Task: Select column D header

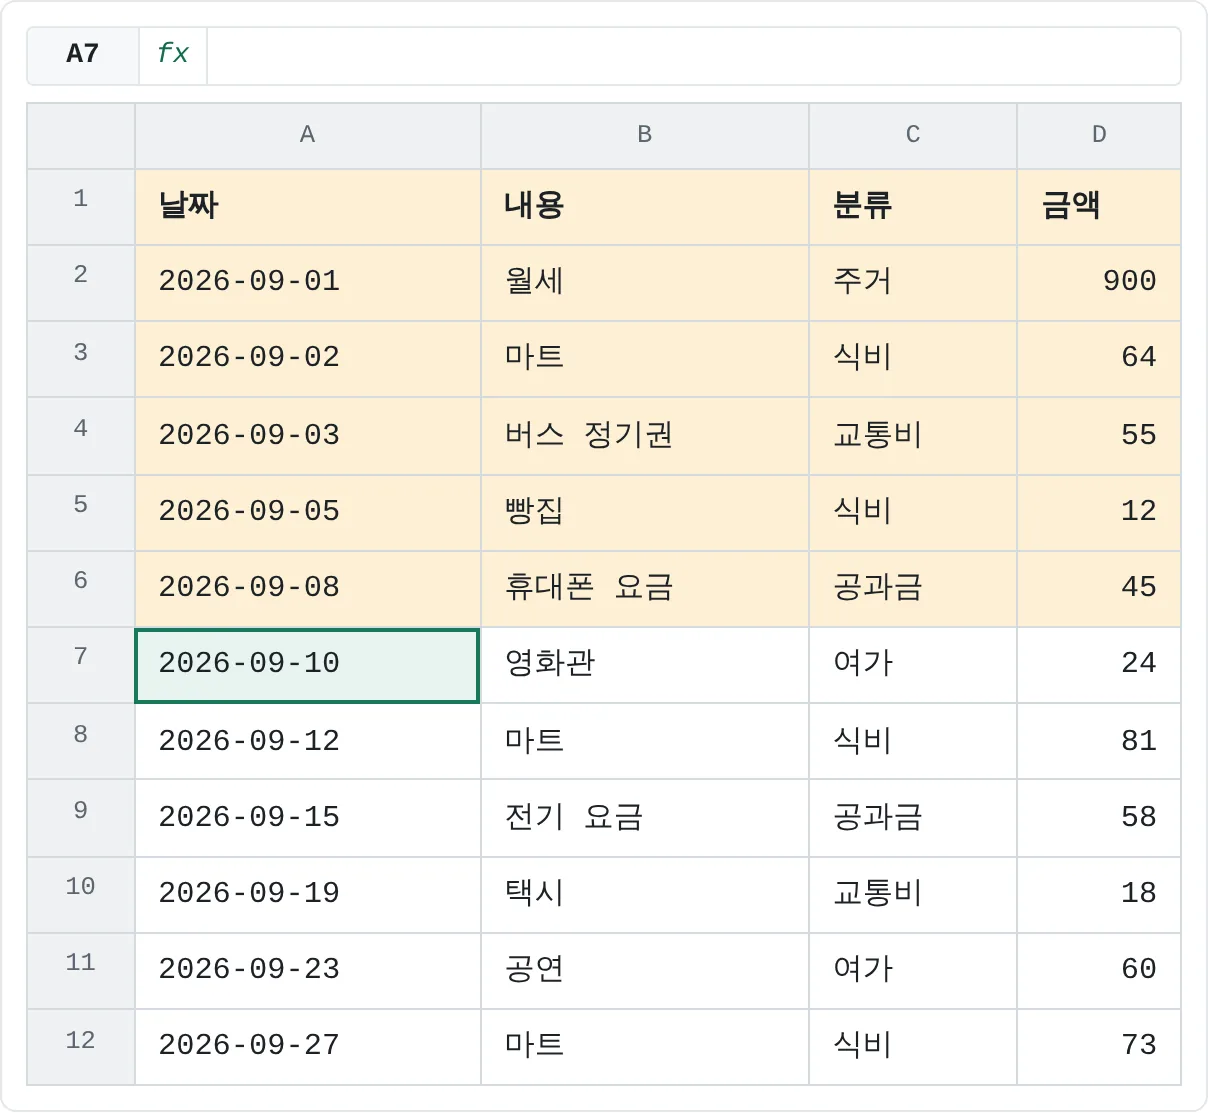Action: (1099, 135)
